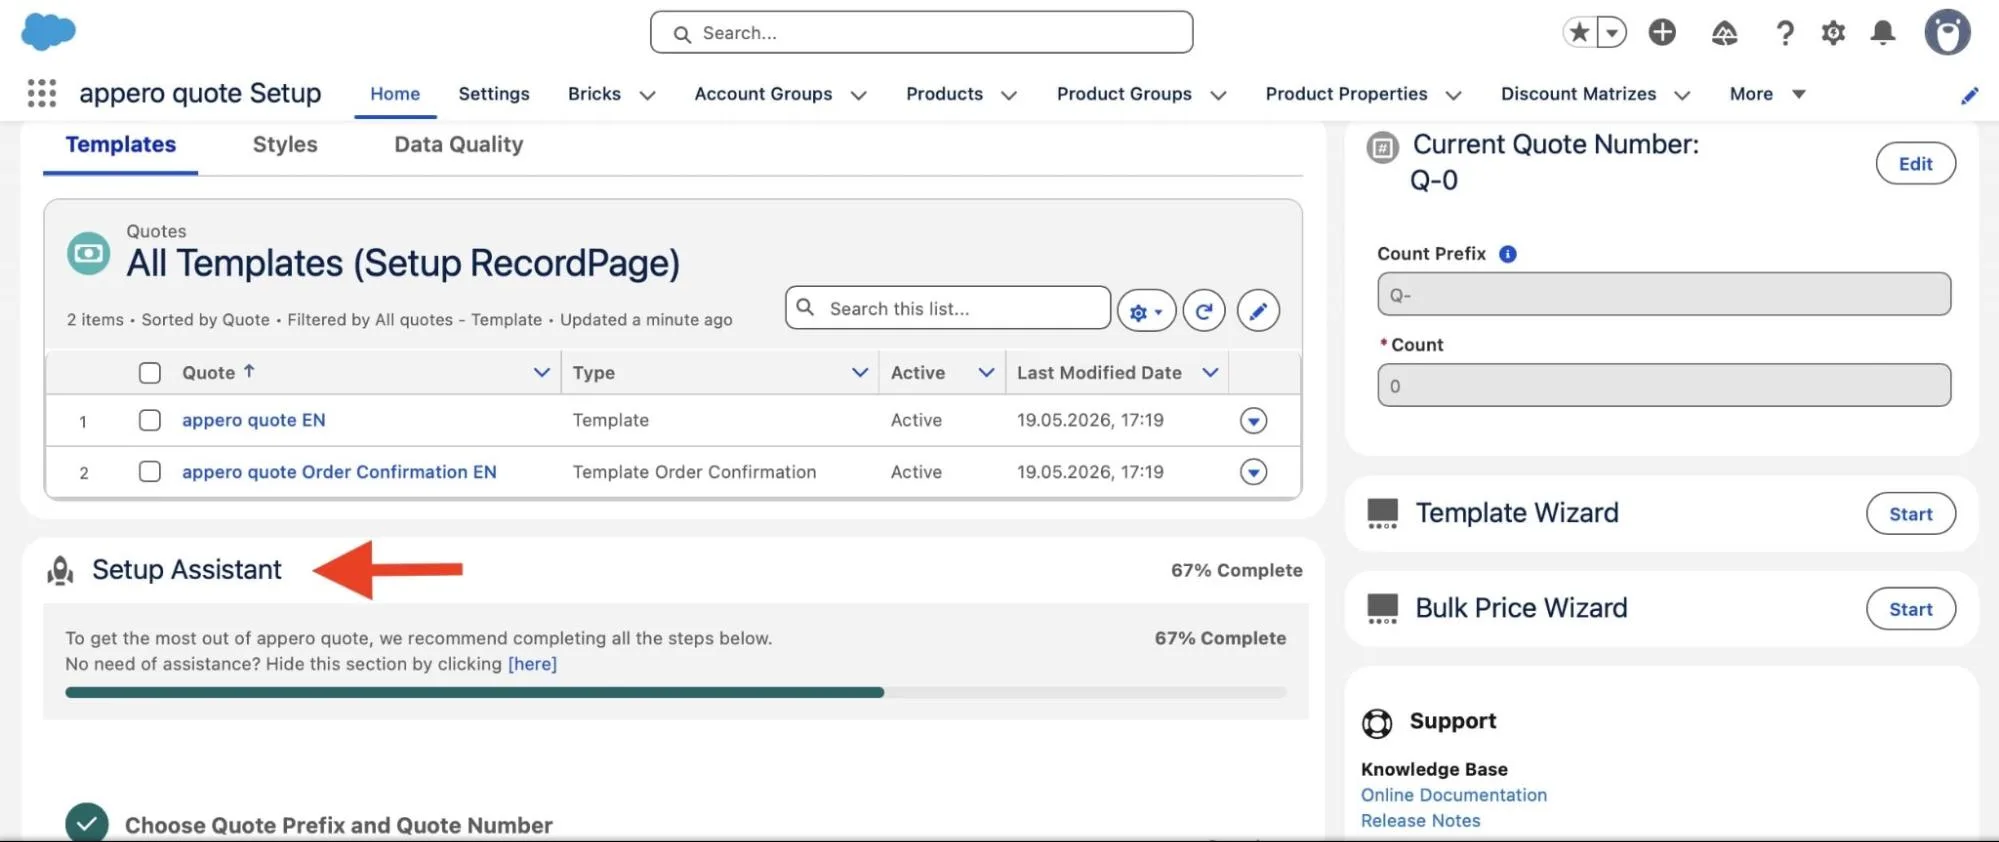Open the Notifications bell
The image size is (1999, 842).
tap(1883, 33)
